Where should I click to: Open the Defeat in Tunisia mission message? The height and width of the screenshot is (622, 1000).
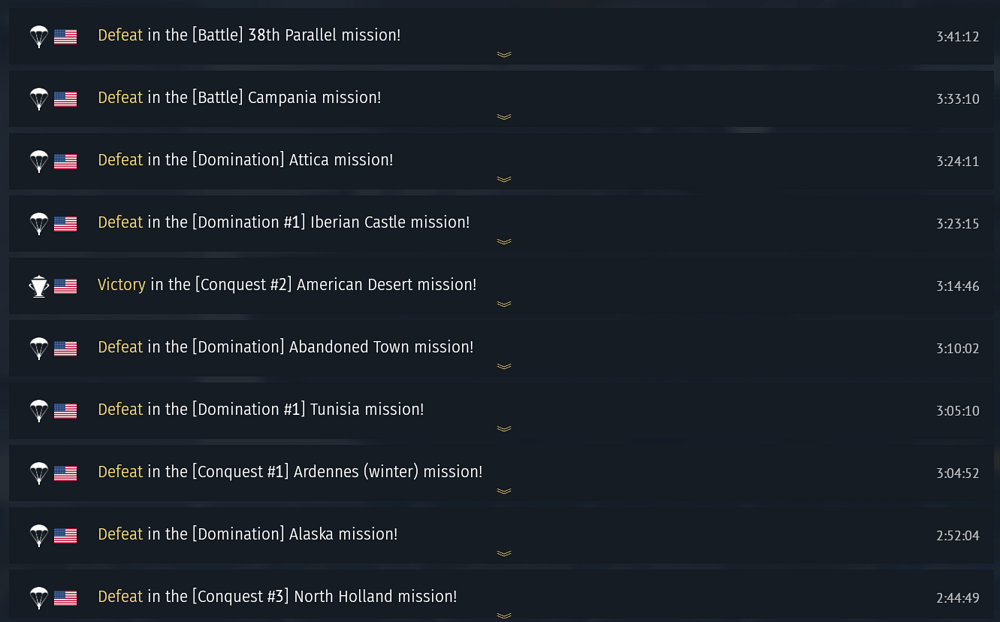(260, 409)
